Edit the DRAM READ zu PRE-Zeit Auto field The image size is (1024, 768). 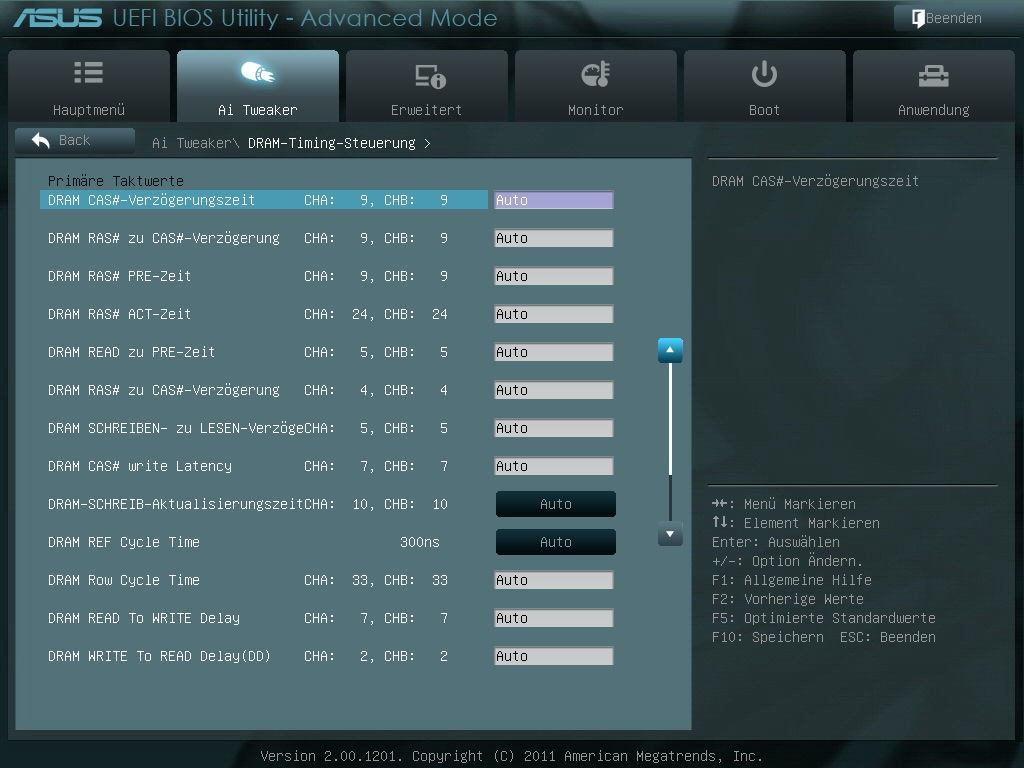click(554, 353)
